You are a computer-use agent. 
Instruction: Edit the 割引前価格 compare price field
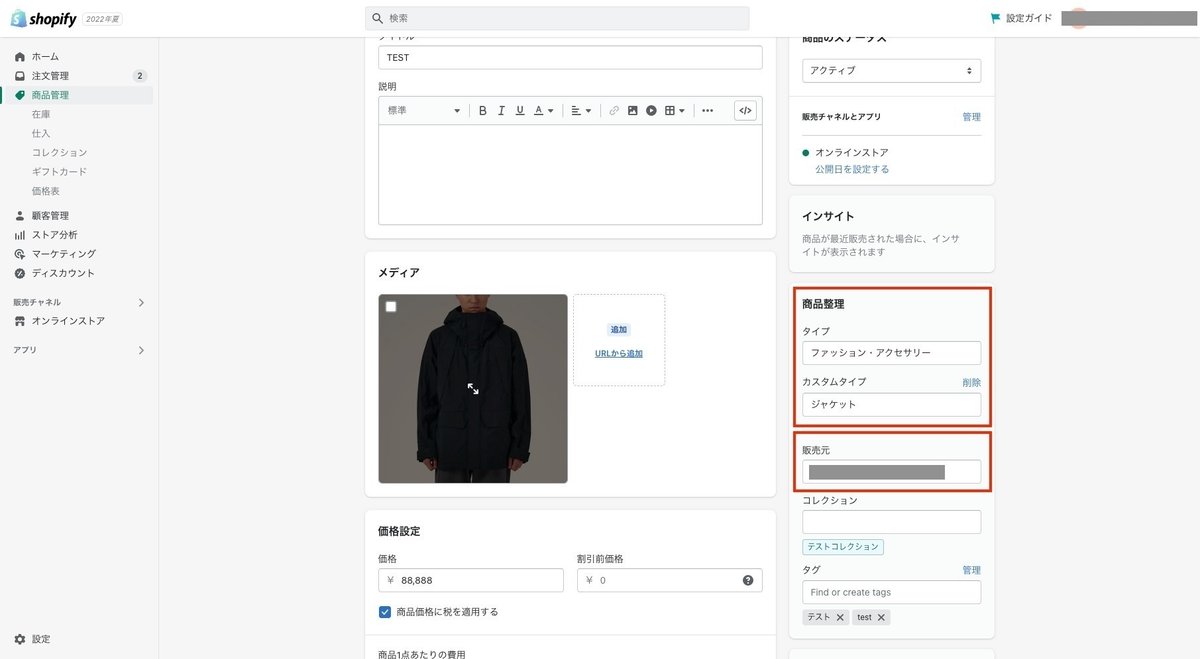(x=670, y=580)
